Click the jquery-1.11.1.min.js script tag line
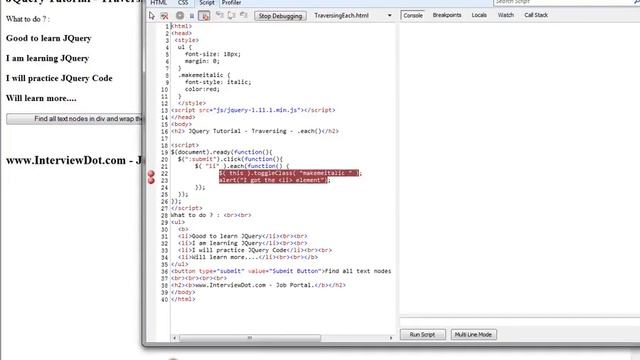Screen dimensions: 640x360 [253, 110]
